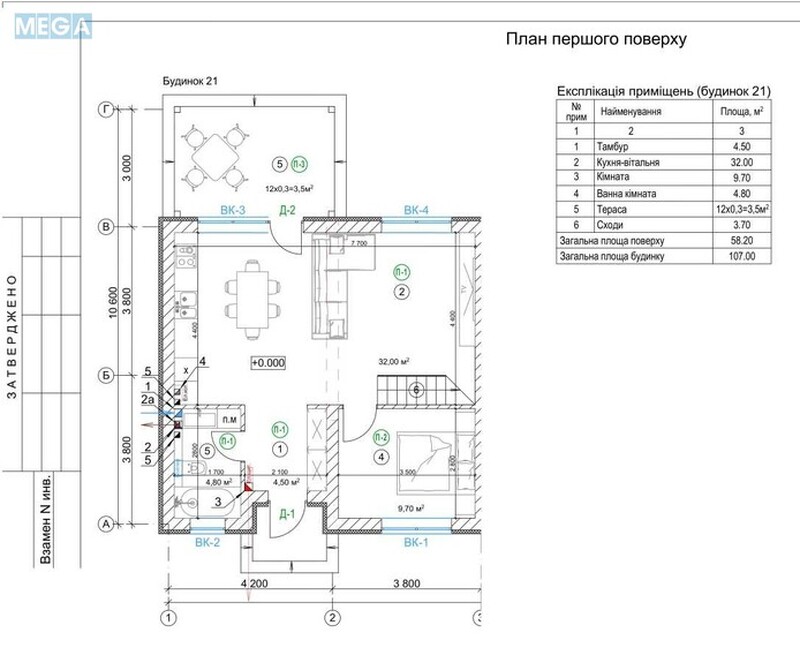Click the "Будинок 21" label above the plan
This screenshot has width=800, height=663.
tap(190, 81)
